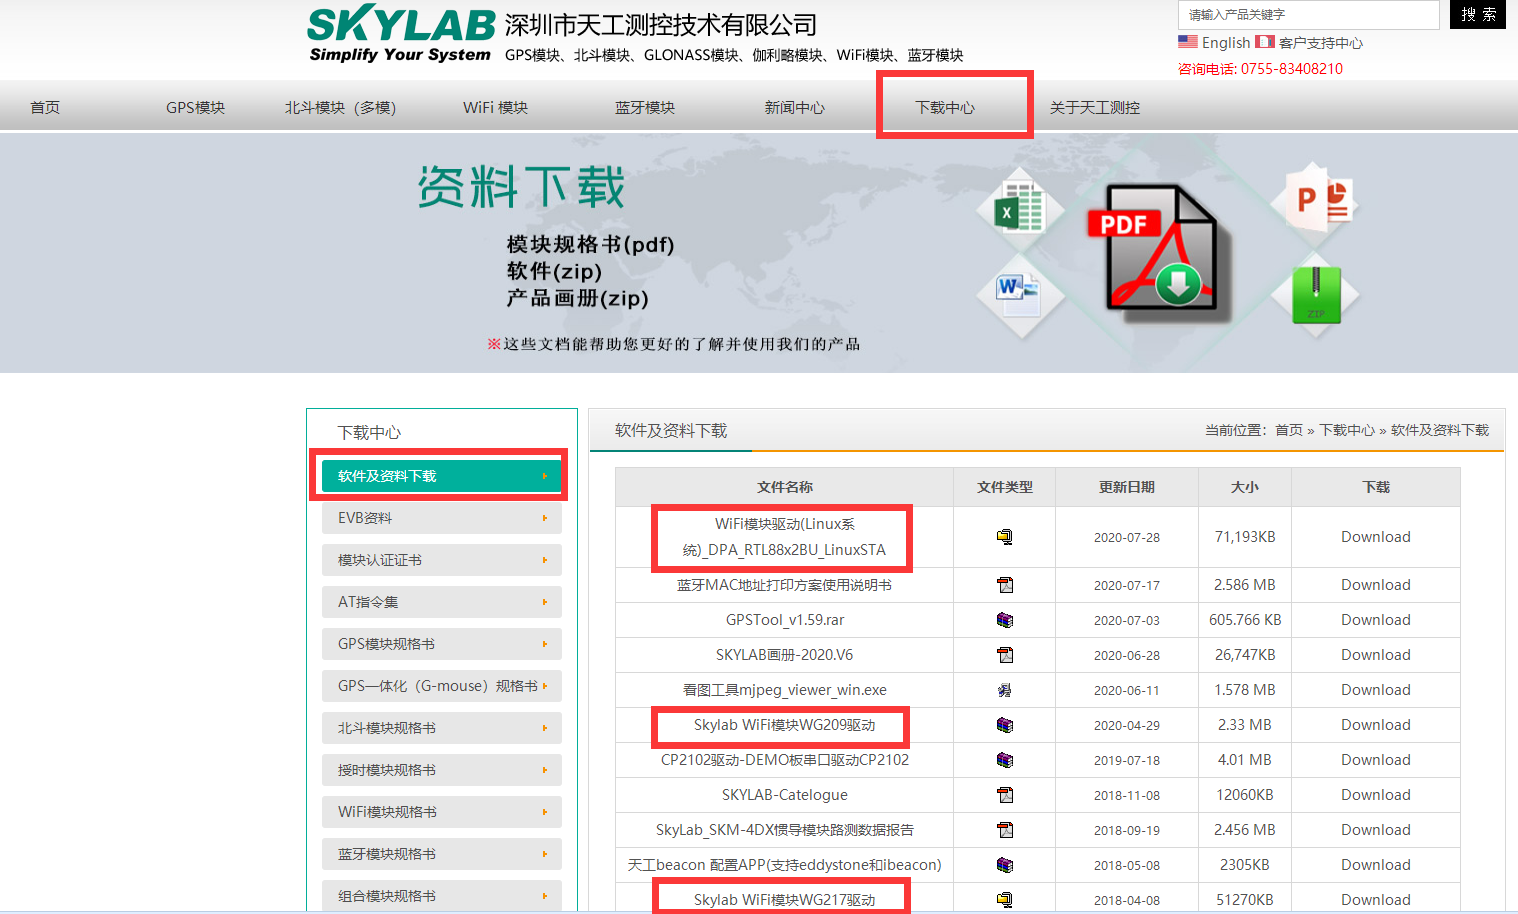This screenshot has width=1518, height=914.
Task: Open the 新闻中心 menu item
Action: pos(794,107)
